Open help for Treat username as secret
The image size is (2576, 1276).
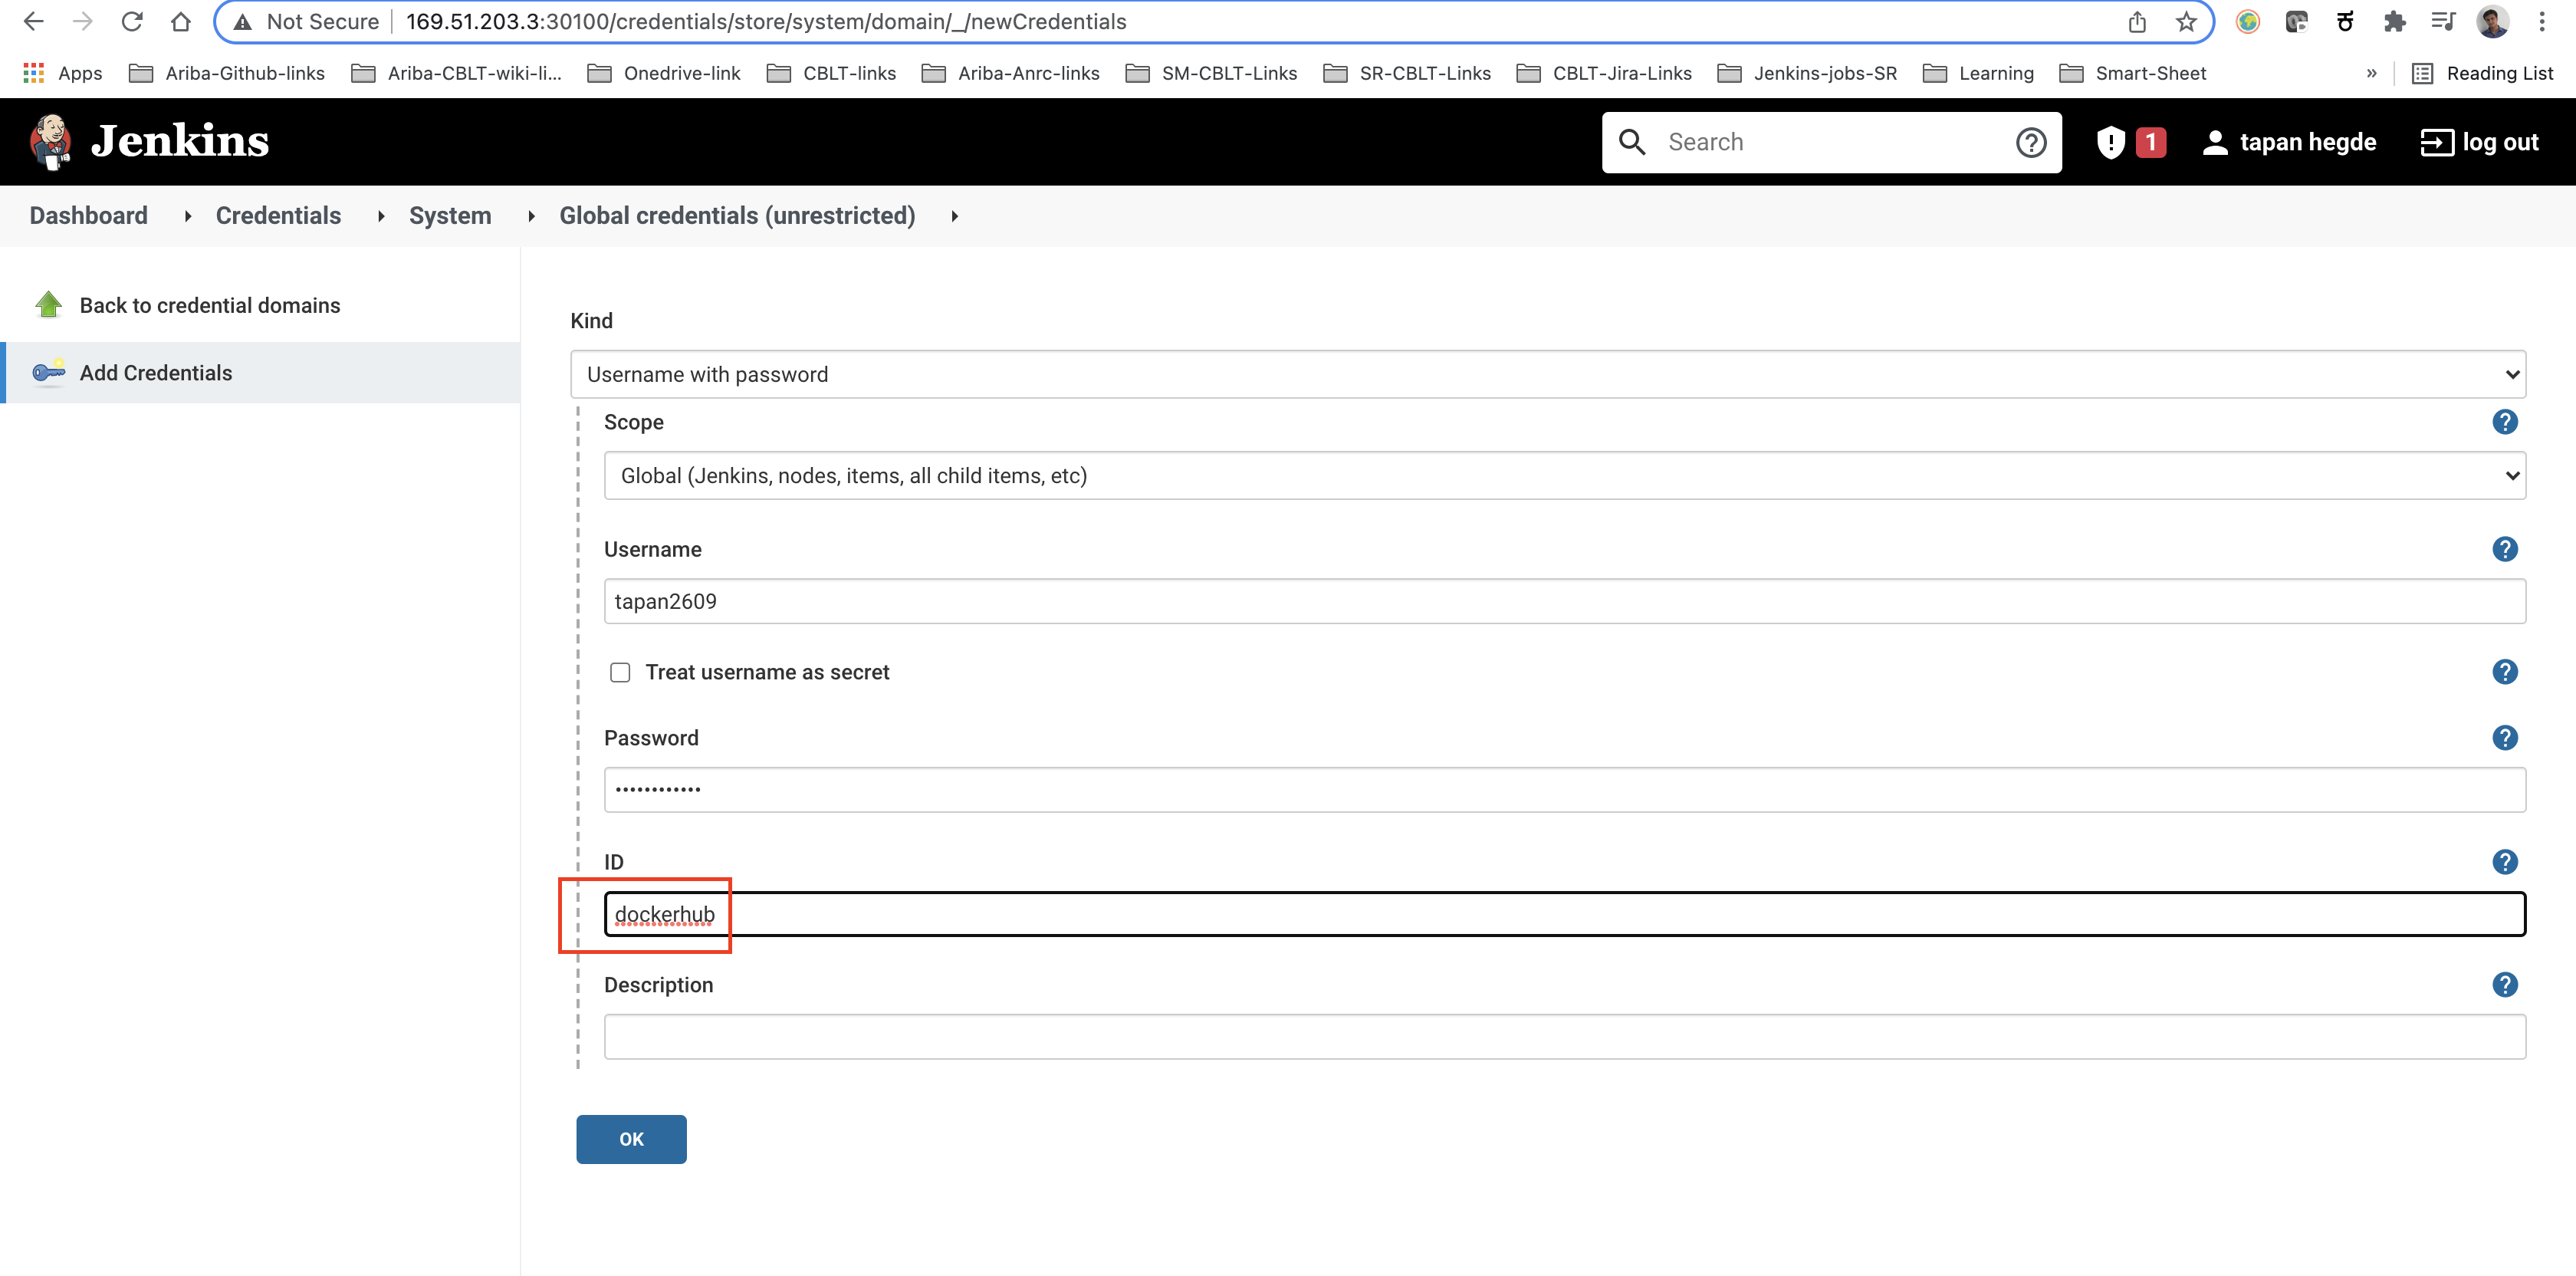click(x=2504, y=672)
